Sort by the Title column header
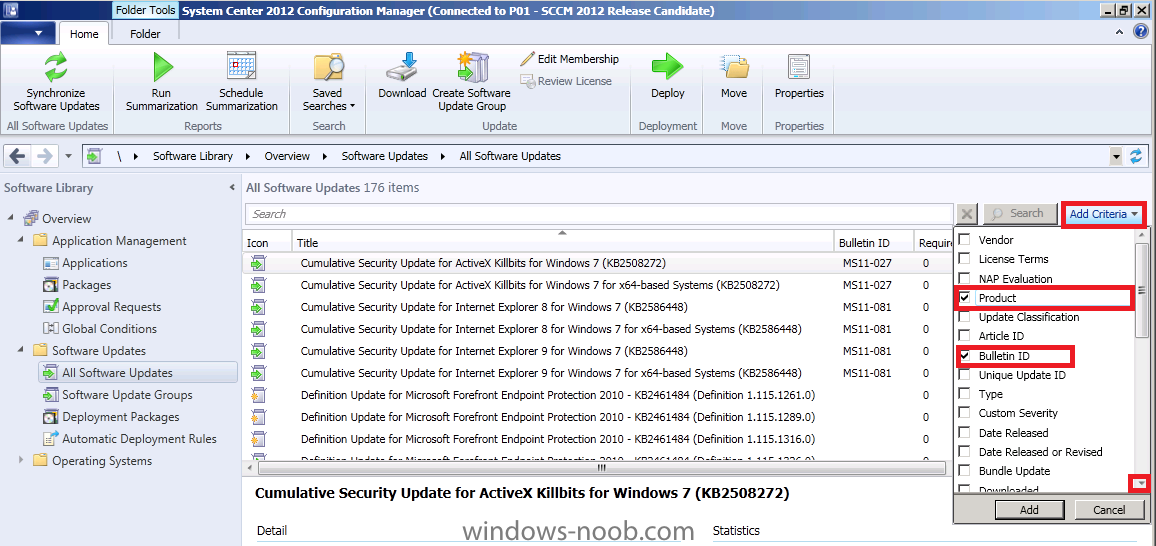The image size is (1156, 546). 563,242
